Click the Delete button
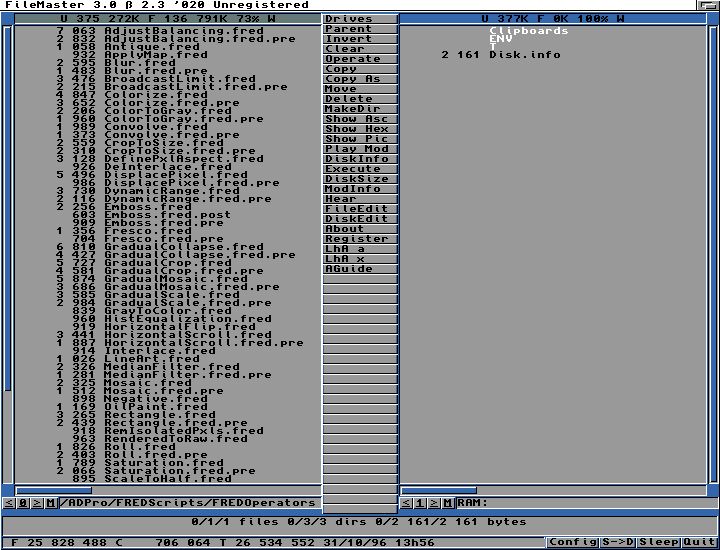720x550 pixels. point(360,99)
